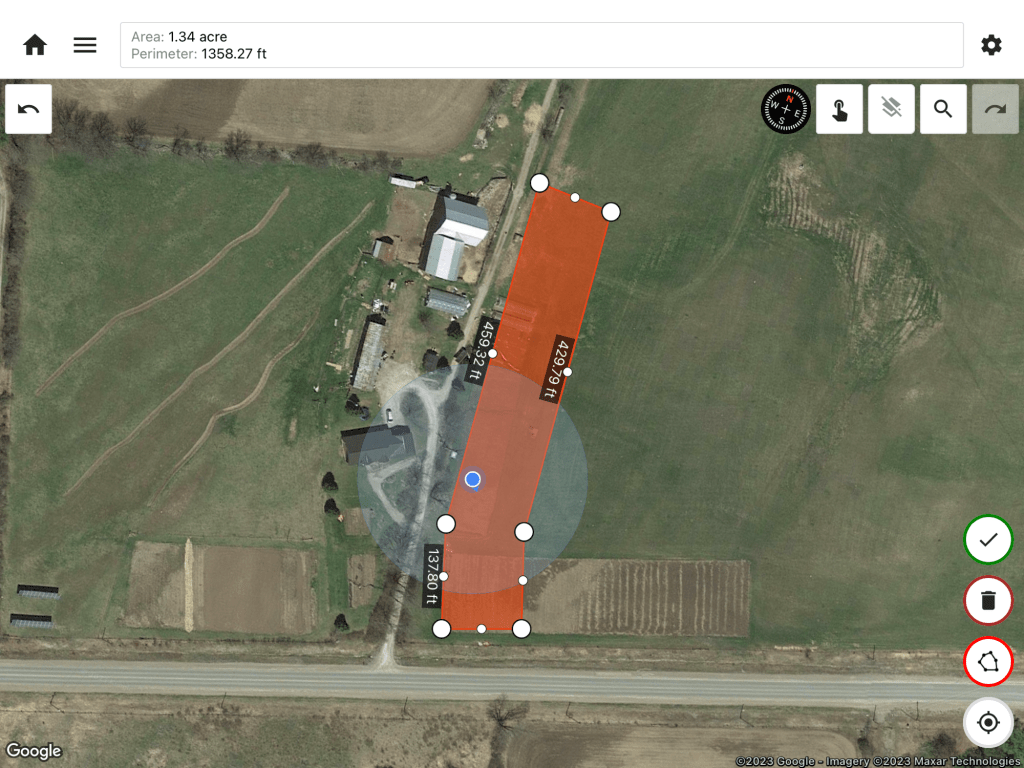Open settings gear icon
Viewport: 1024px width, 768px height.
991,45
